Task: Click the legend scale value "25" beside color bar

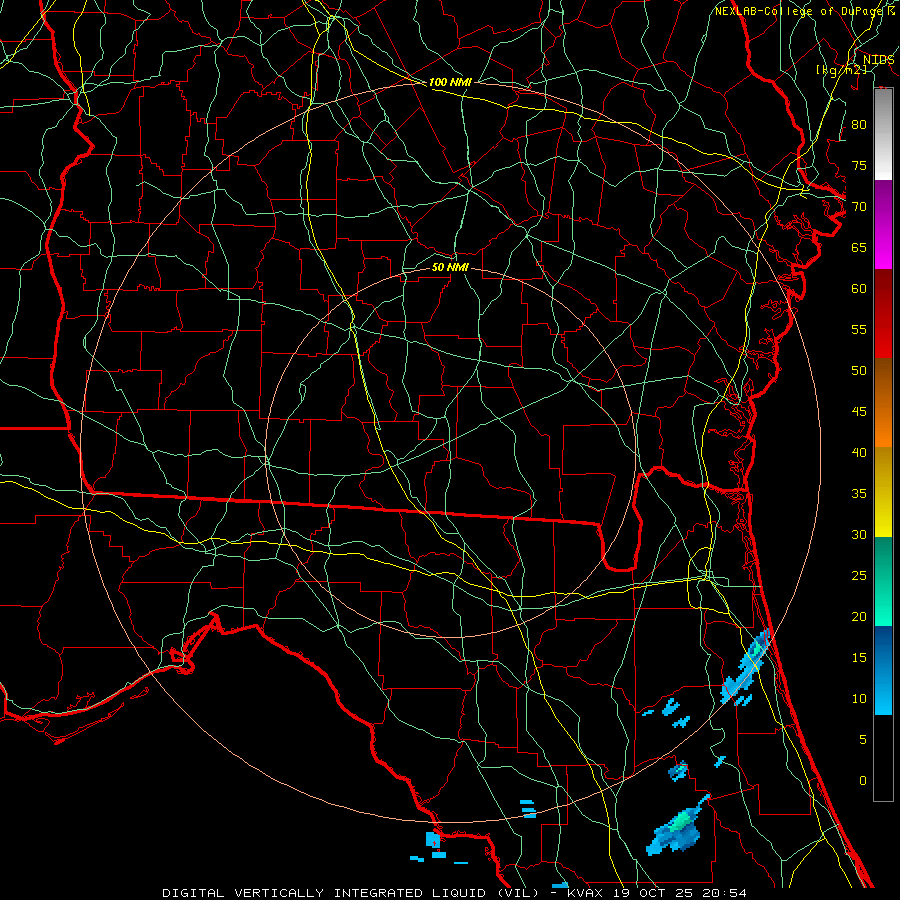Action: click(x=859, y=575)
